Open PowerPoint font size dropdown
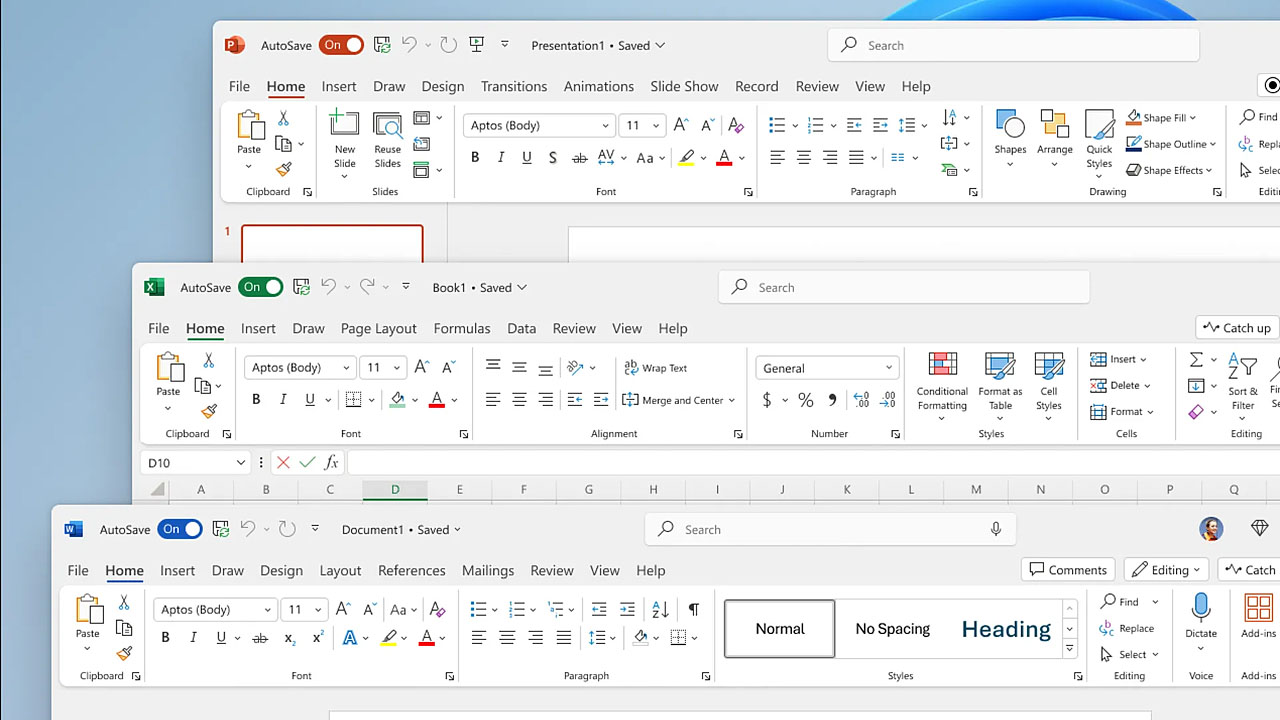The image size is (1280, 720). pos(656,126)
